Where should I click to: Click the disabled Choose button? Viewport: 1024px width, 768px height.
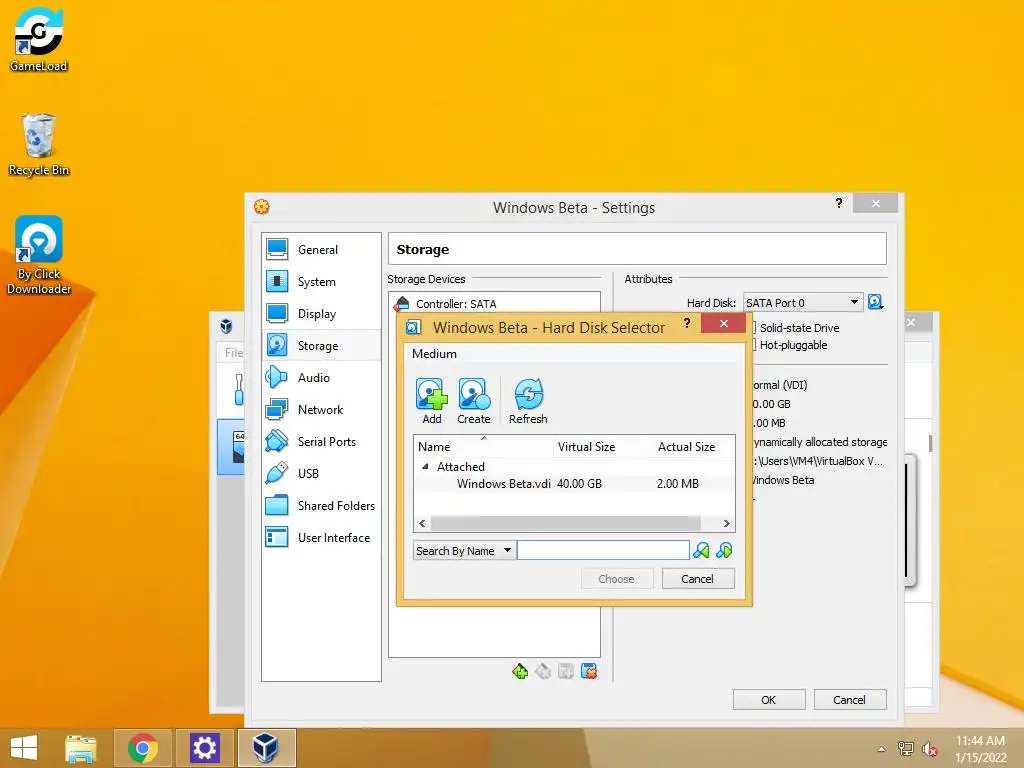click(616, 579)
